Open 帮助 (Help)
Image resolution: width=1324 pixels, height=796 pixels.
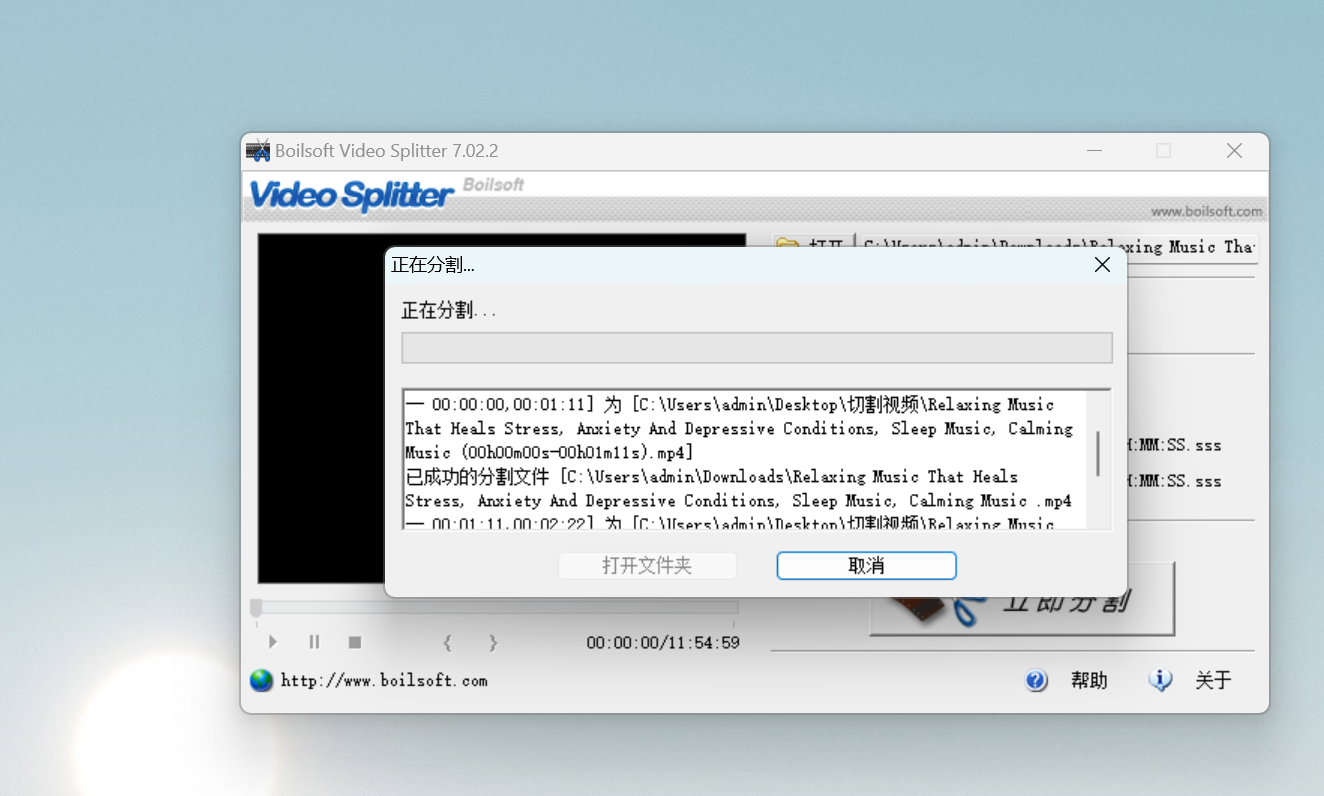1089,681
